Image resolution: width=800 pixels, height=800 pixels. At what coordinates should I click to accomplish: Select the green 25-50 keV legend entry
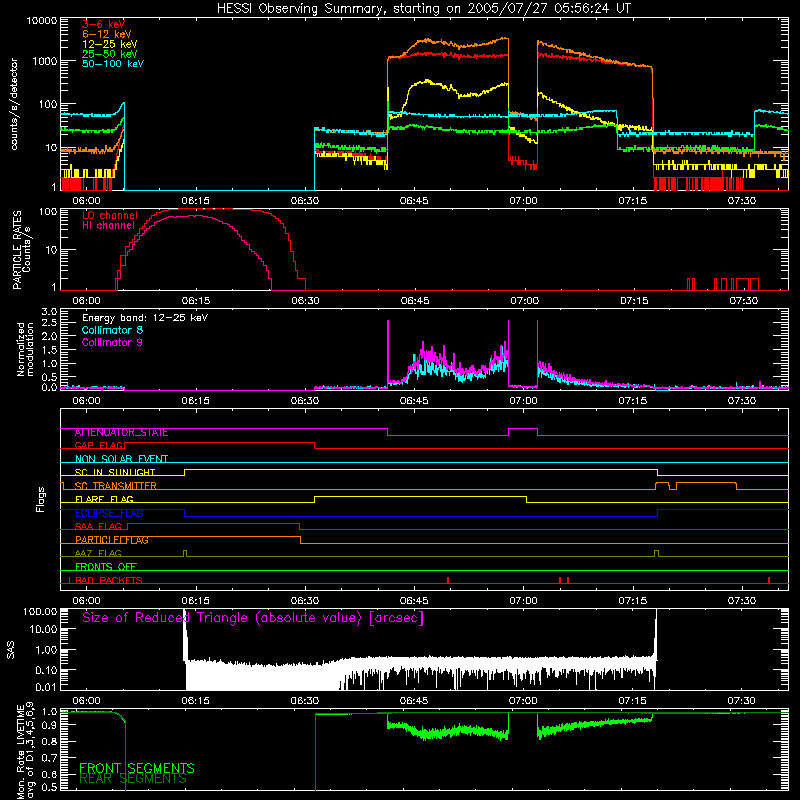click(x=109, y=54)
